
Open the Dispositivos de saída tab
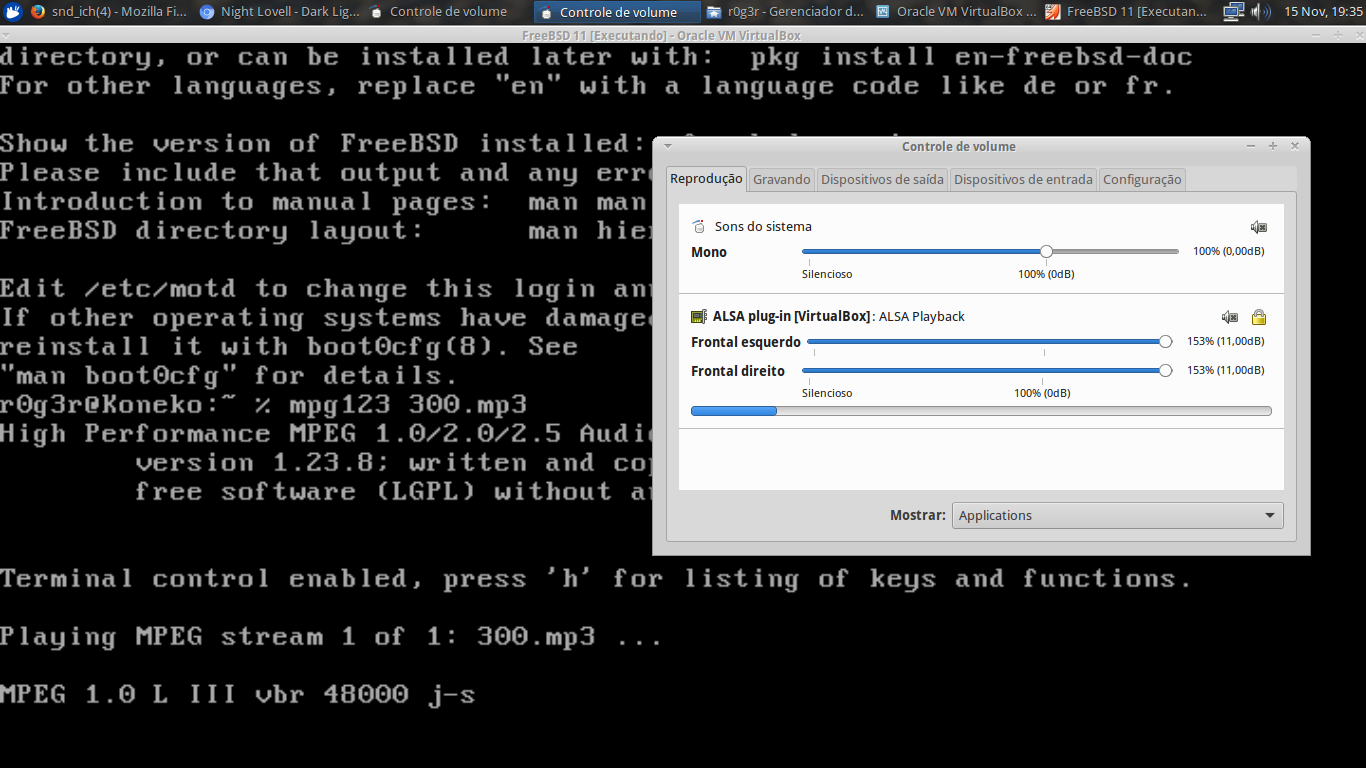coord(882,180)
